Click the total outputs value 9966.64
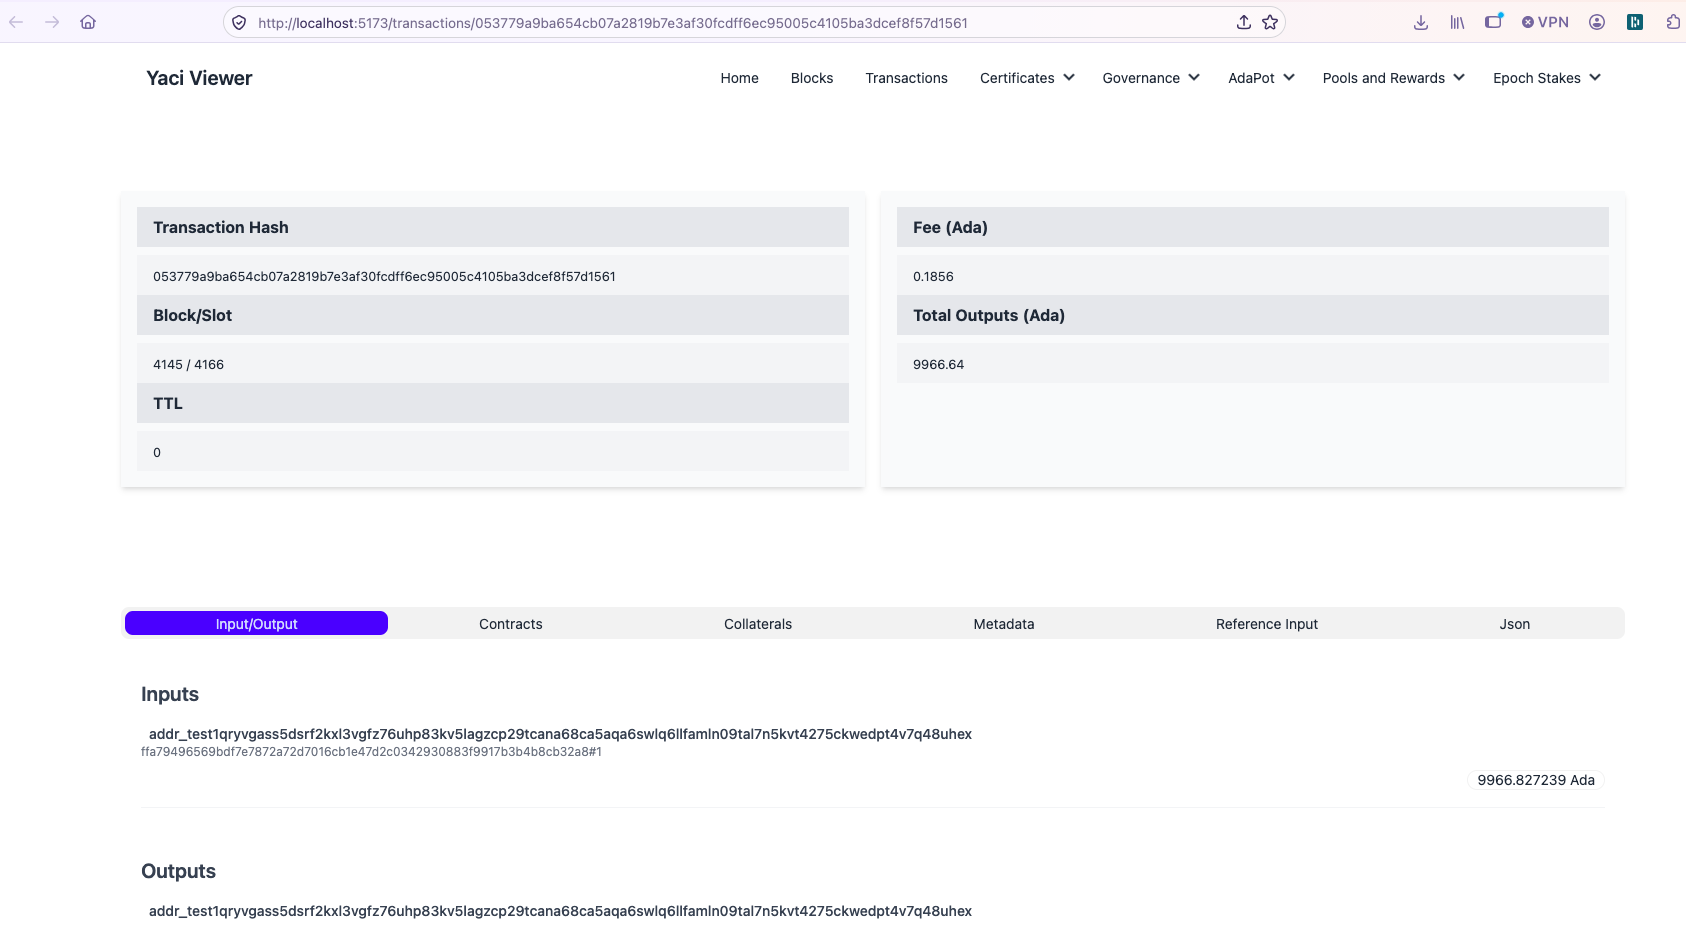1686x929 pixels. [x=938, y=364]
